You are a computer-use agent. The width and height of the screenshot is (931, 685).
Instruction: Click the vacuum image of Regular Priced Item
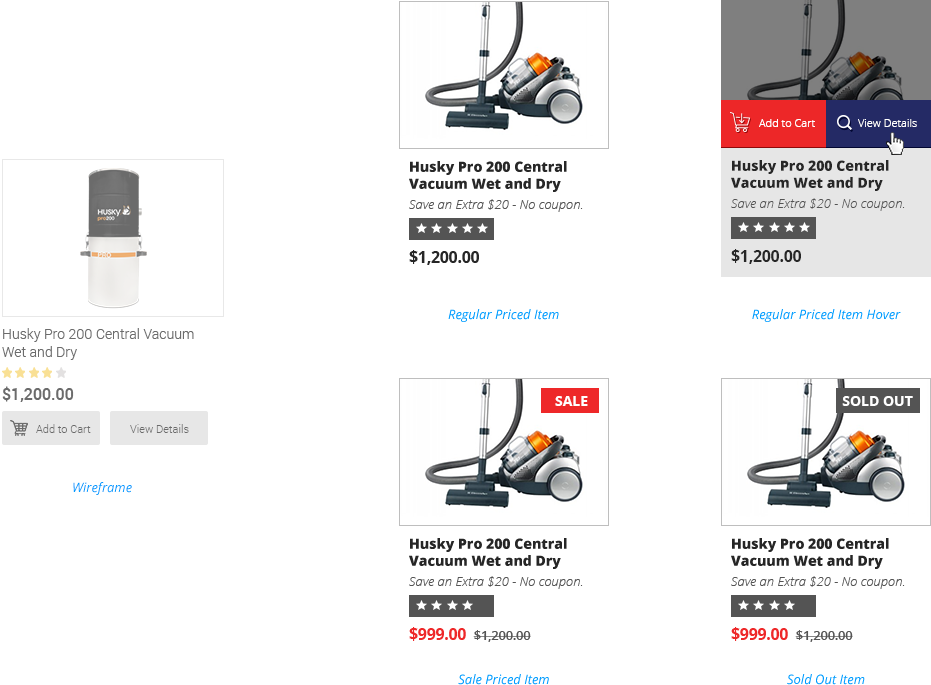pyautogui.click(x=504, y=75)
